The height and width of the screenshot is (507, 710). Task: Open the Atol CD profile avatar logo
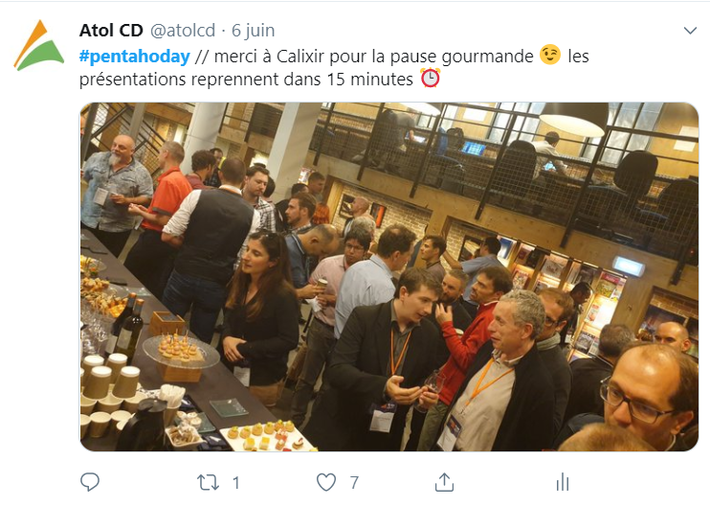coord(39,45)
